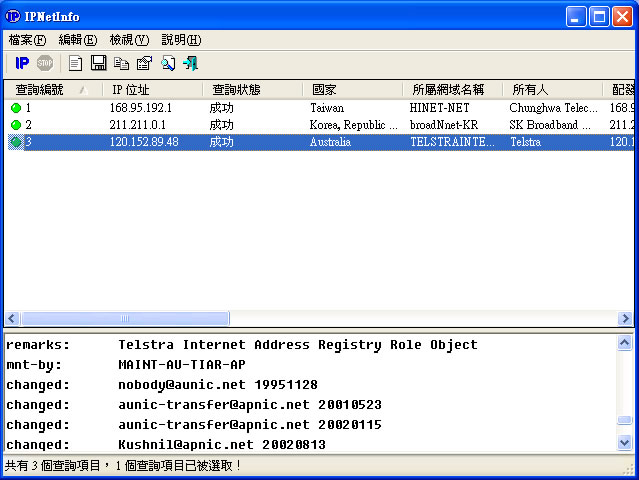Click the HTML report page icon

point(75,63)
